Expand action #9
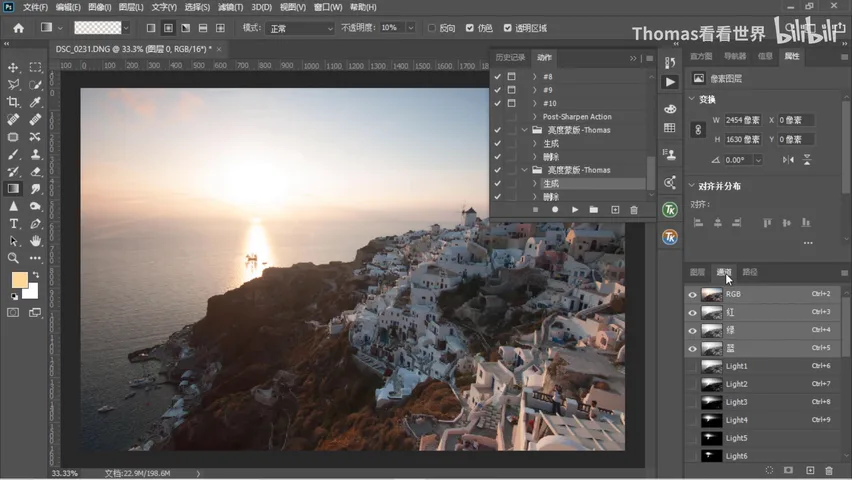The width and height of the screenshot is (852, 480). pos(535,90)
